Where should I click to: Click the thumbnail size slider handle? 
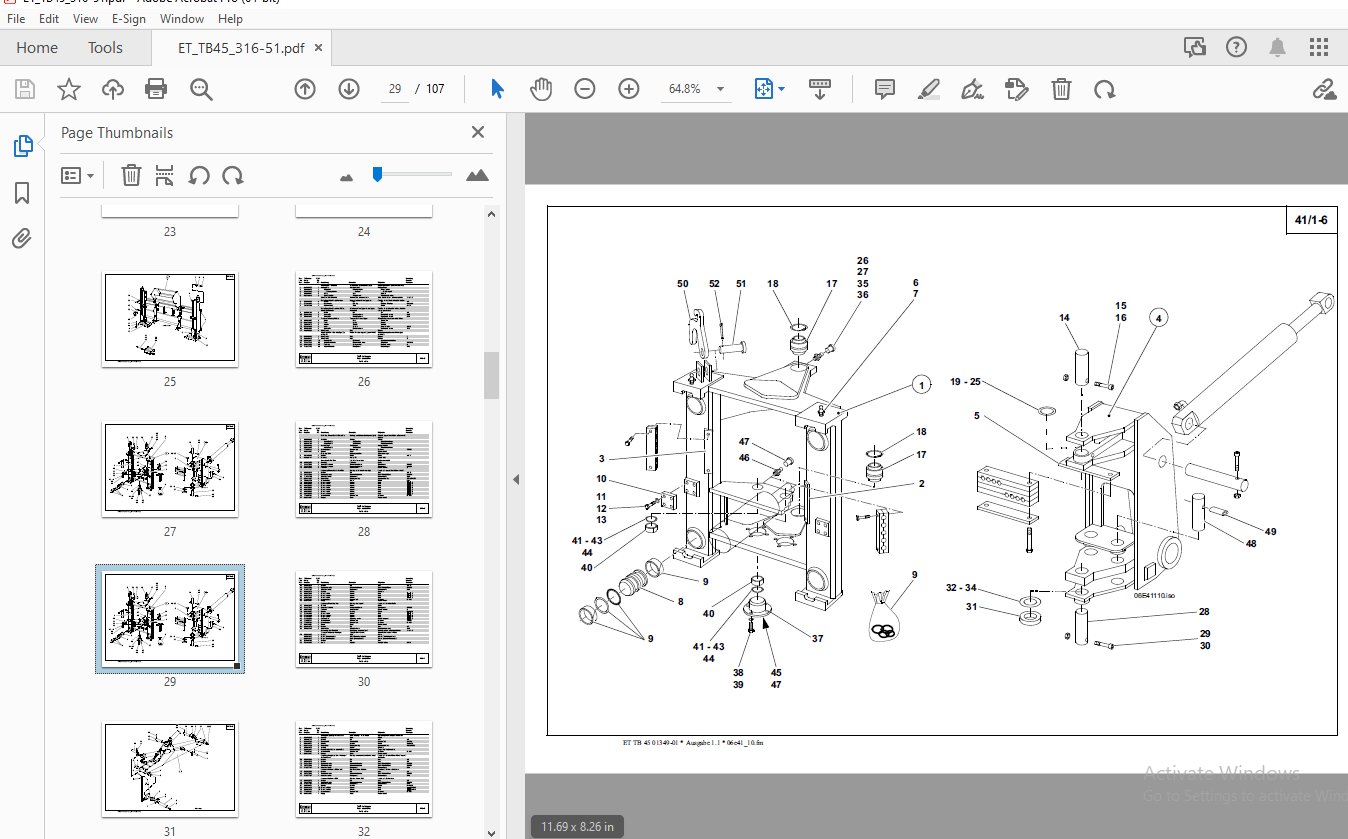[x=377, y=174]
